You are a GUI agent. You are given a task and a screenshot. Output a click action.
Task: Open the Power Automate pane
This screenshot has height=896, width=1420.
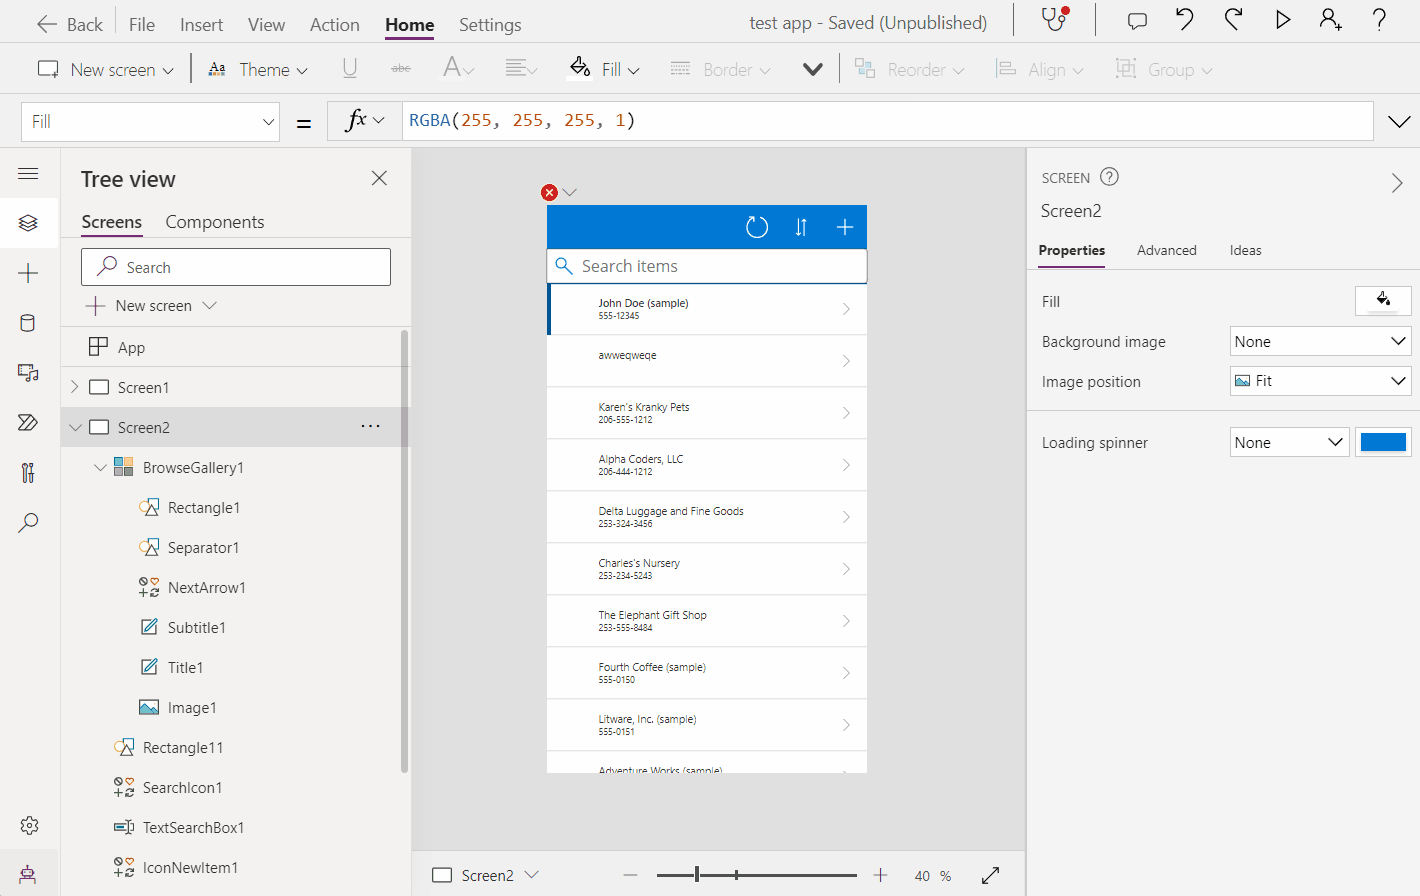click(29, 422)
